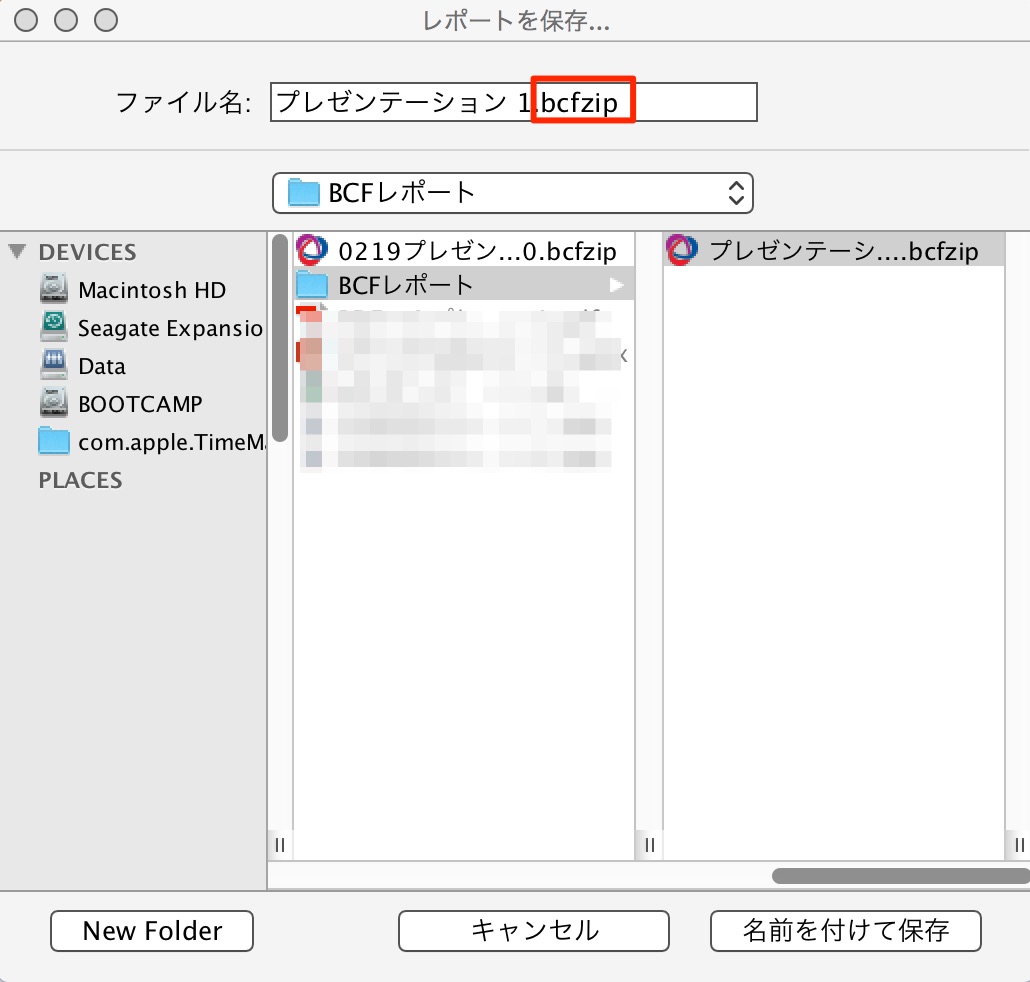Choose the BOOTCAMP drive icon

53,403
